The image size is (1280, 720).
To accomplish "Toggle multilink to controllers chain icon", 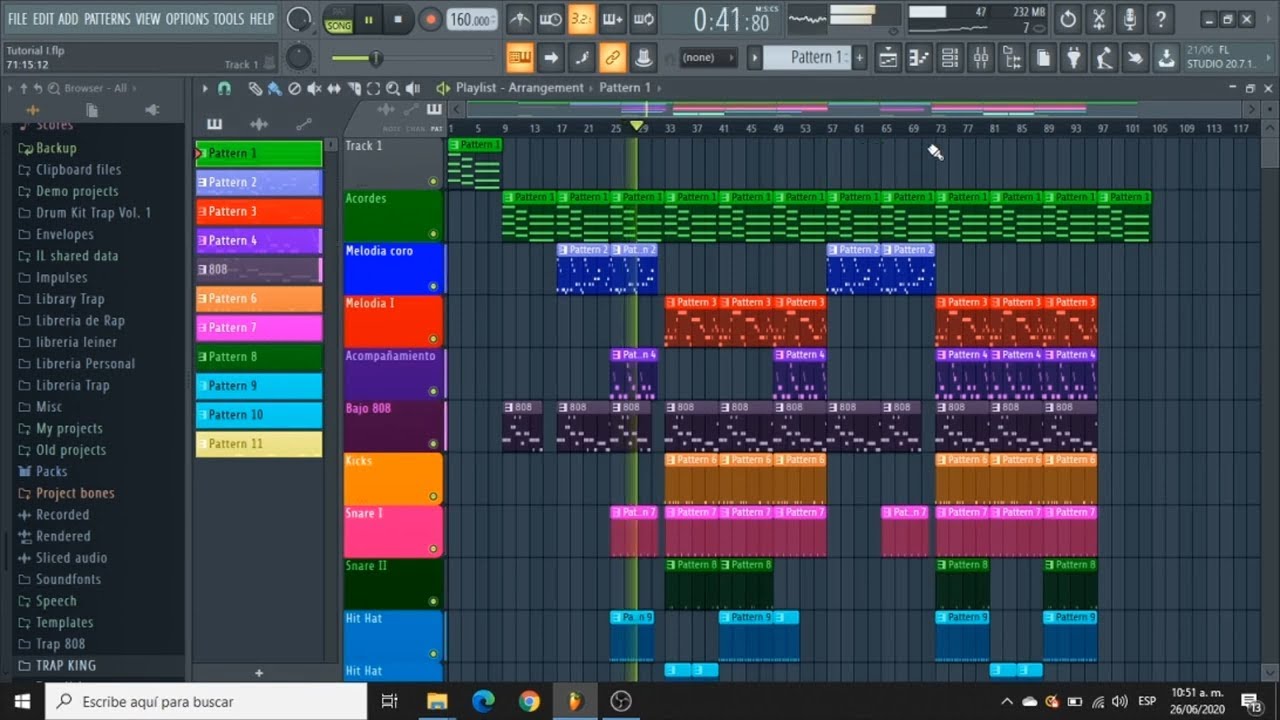I will (612, 58).
